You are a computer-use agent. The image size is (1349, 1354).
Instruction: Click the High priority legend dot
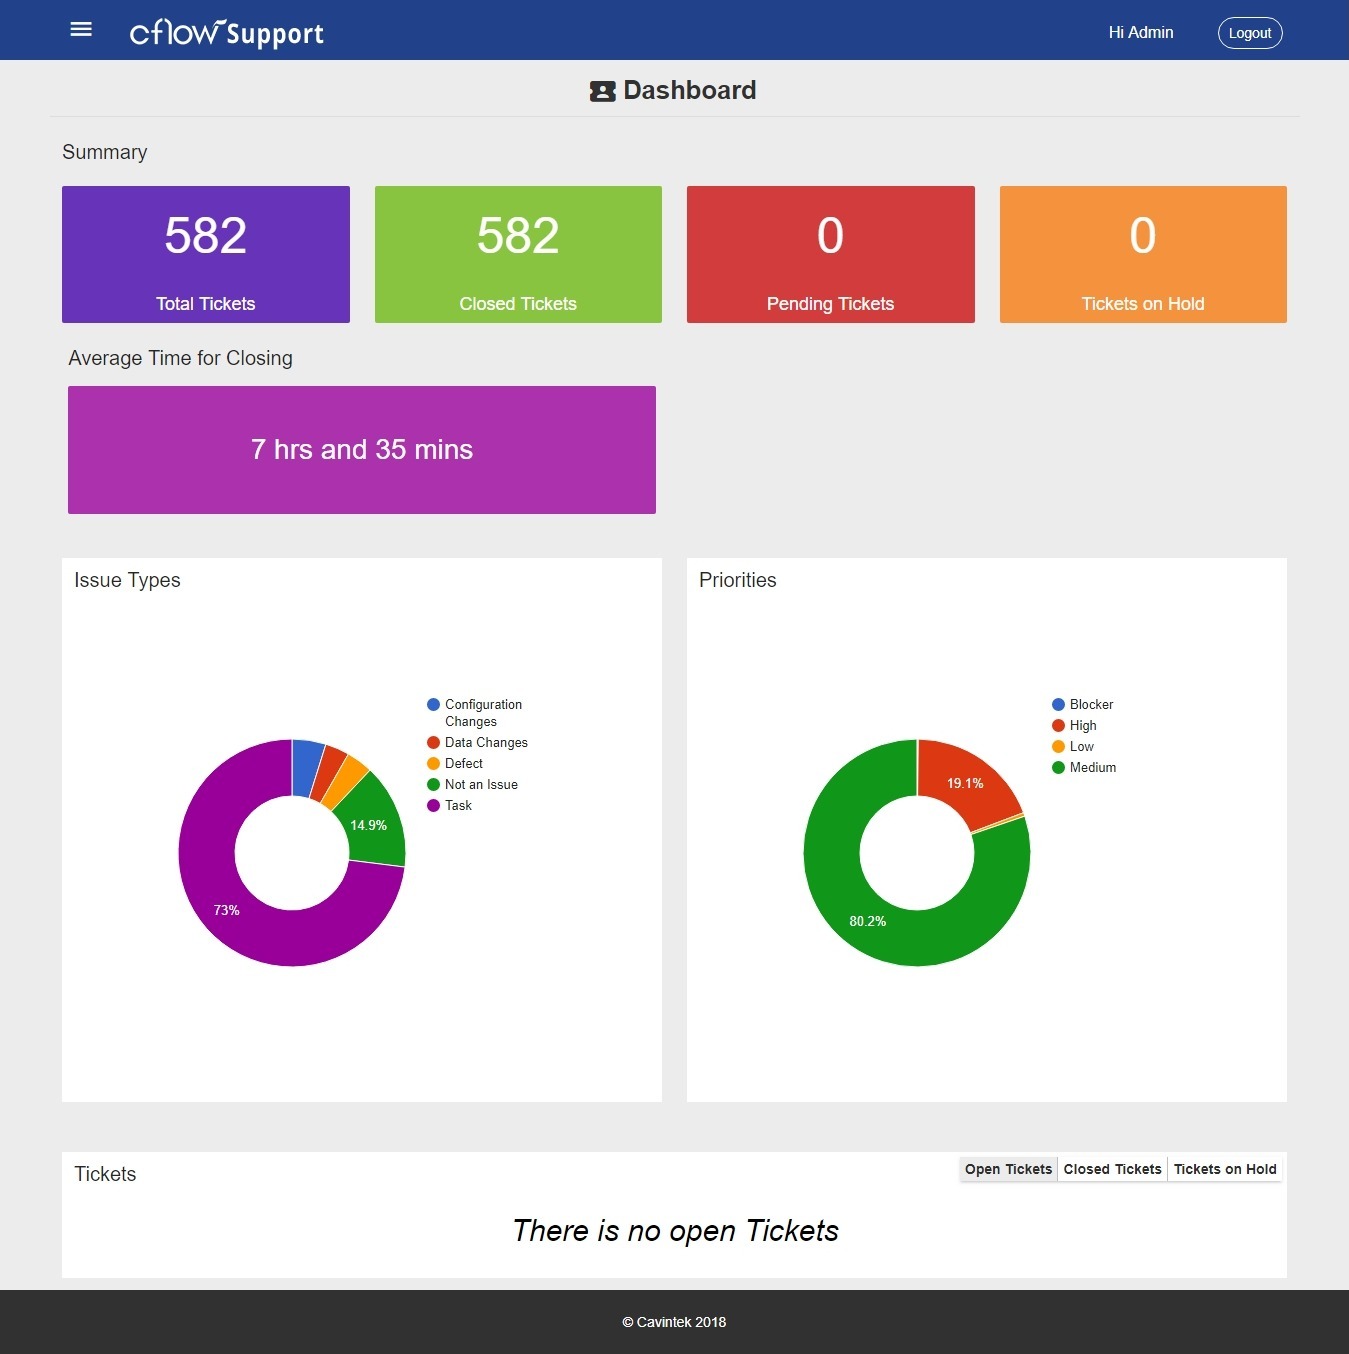(1058, 726)
